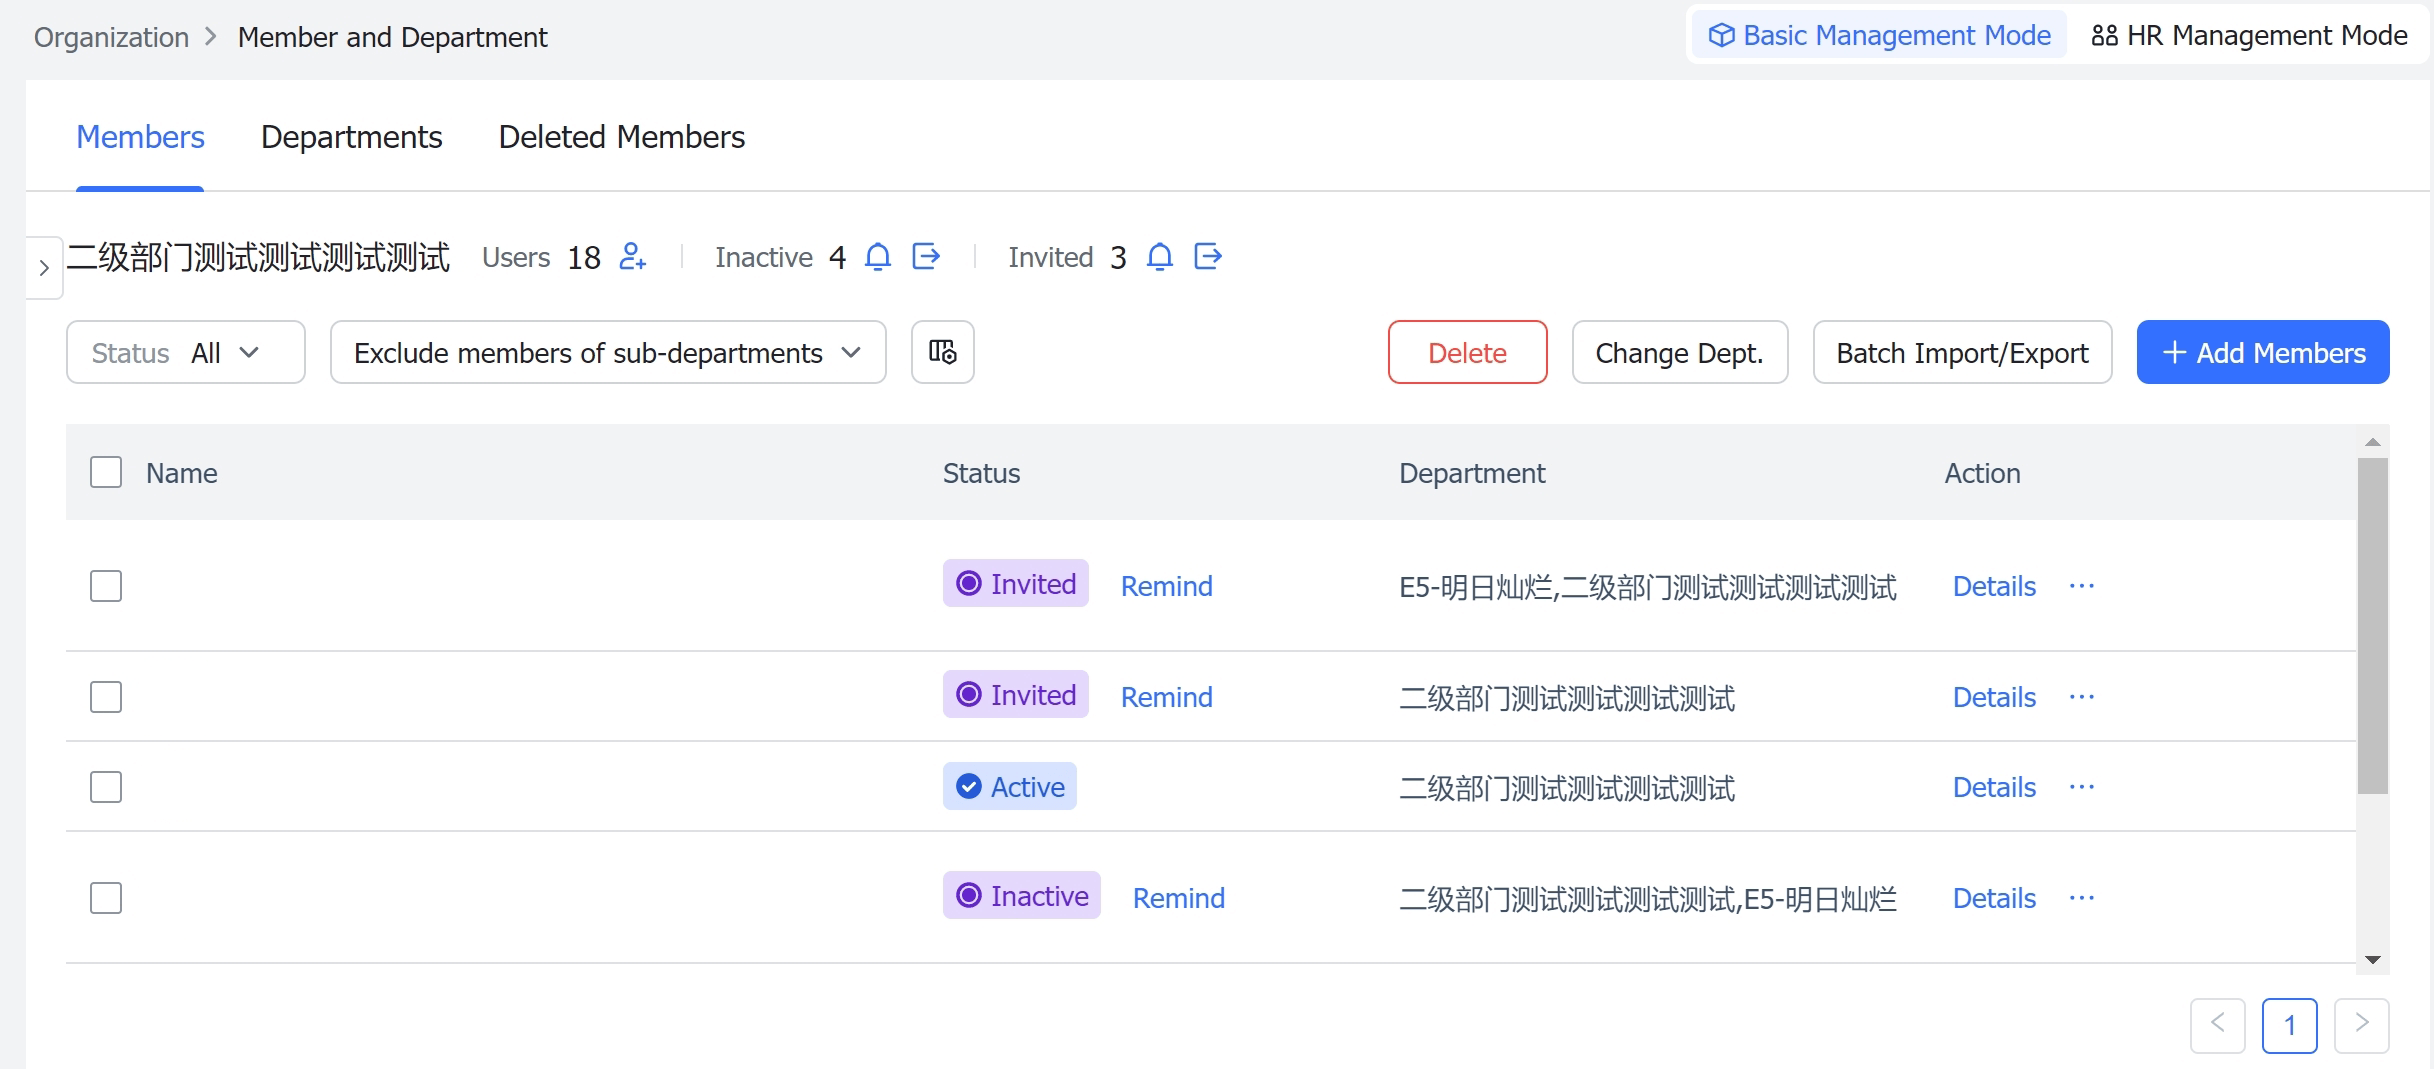Image resolution: width=2434 pixels, height=1069 pixels.
Task: Toggle the select-all checkbox in the Name header
Action: (106, 472)
